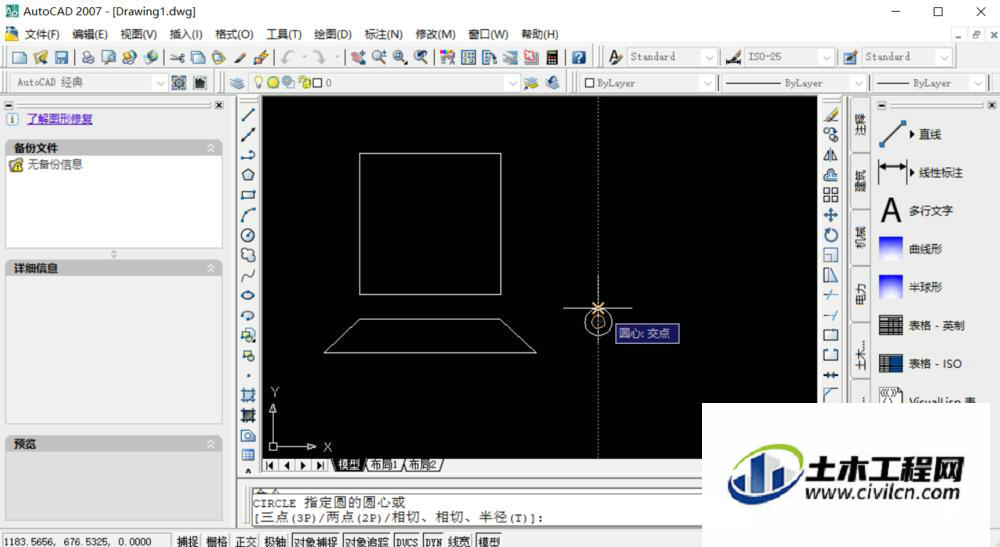Click the Move tool in modify toolbar

pyautogui.click(x=830, y=215)
